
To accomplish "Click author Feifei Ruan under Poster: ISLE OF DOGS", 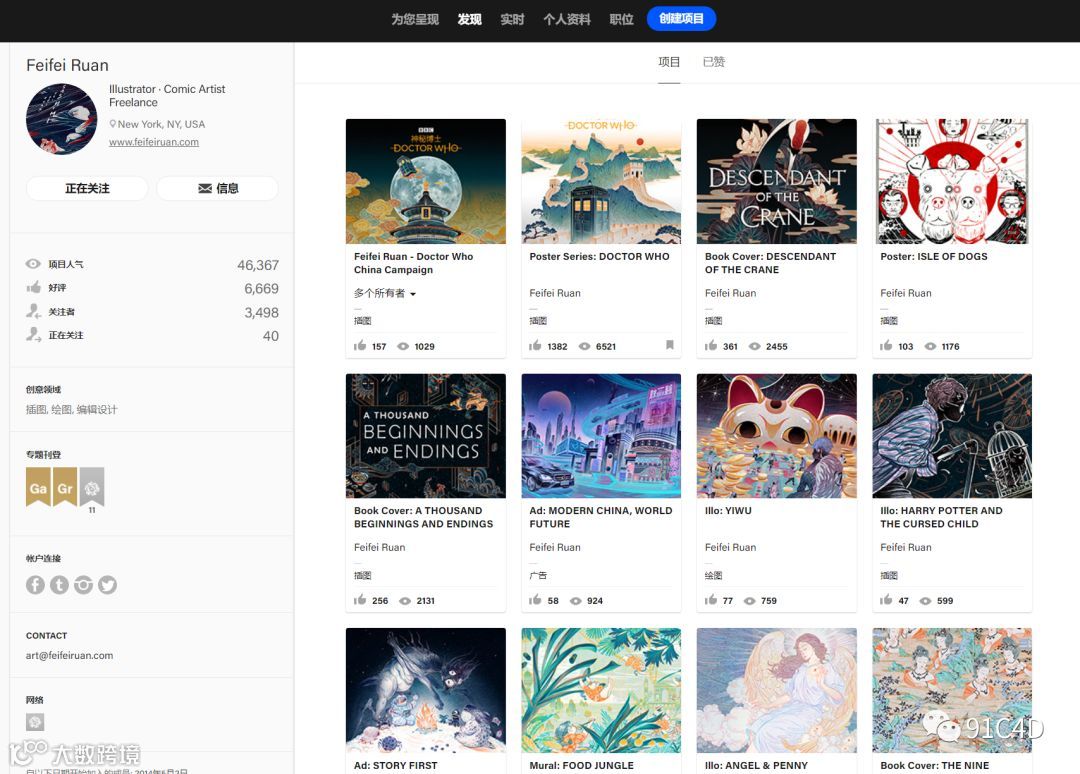I will [x=906, y=293].
